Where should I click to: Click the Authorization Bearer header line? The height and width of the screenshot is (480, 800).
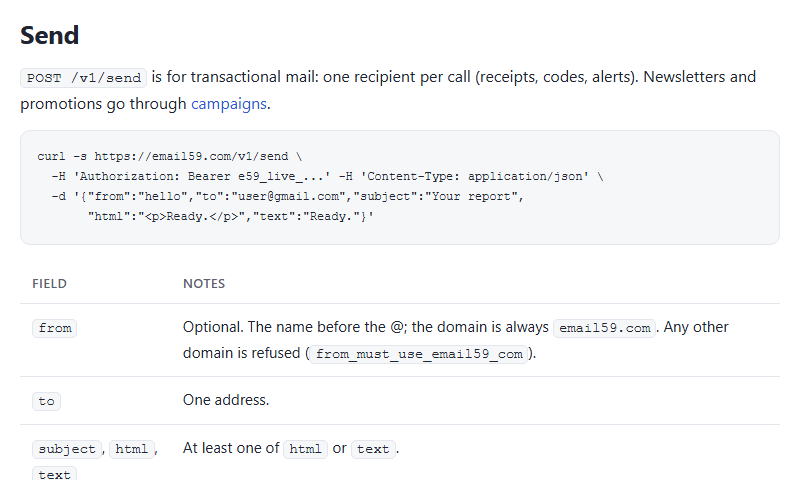pyautogui.click(x=328, y=176)
